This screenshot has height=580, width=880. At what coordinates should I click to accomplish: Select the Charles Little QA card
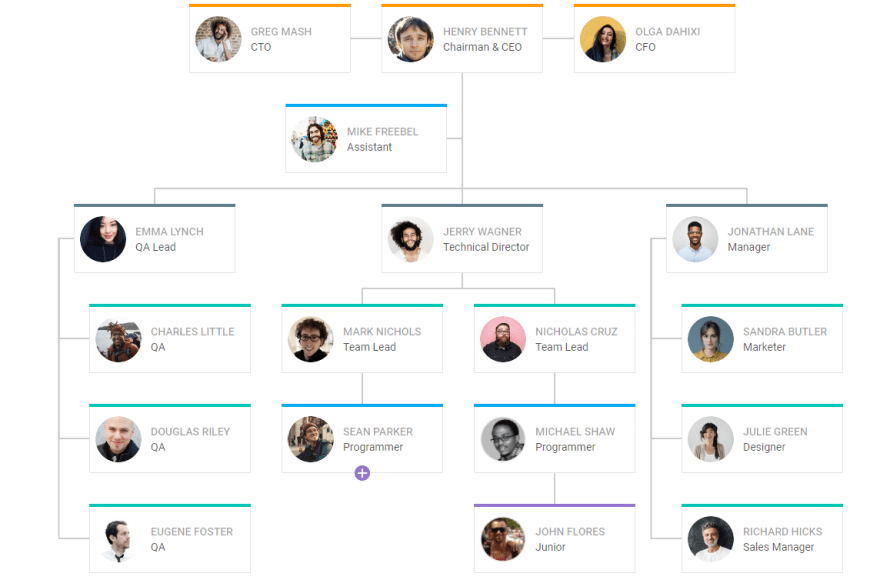coord(170,338)
